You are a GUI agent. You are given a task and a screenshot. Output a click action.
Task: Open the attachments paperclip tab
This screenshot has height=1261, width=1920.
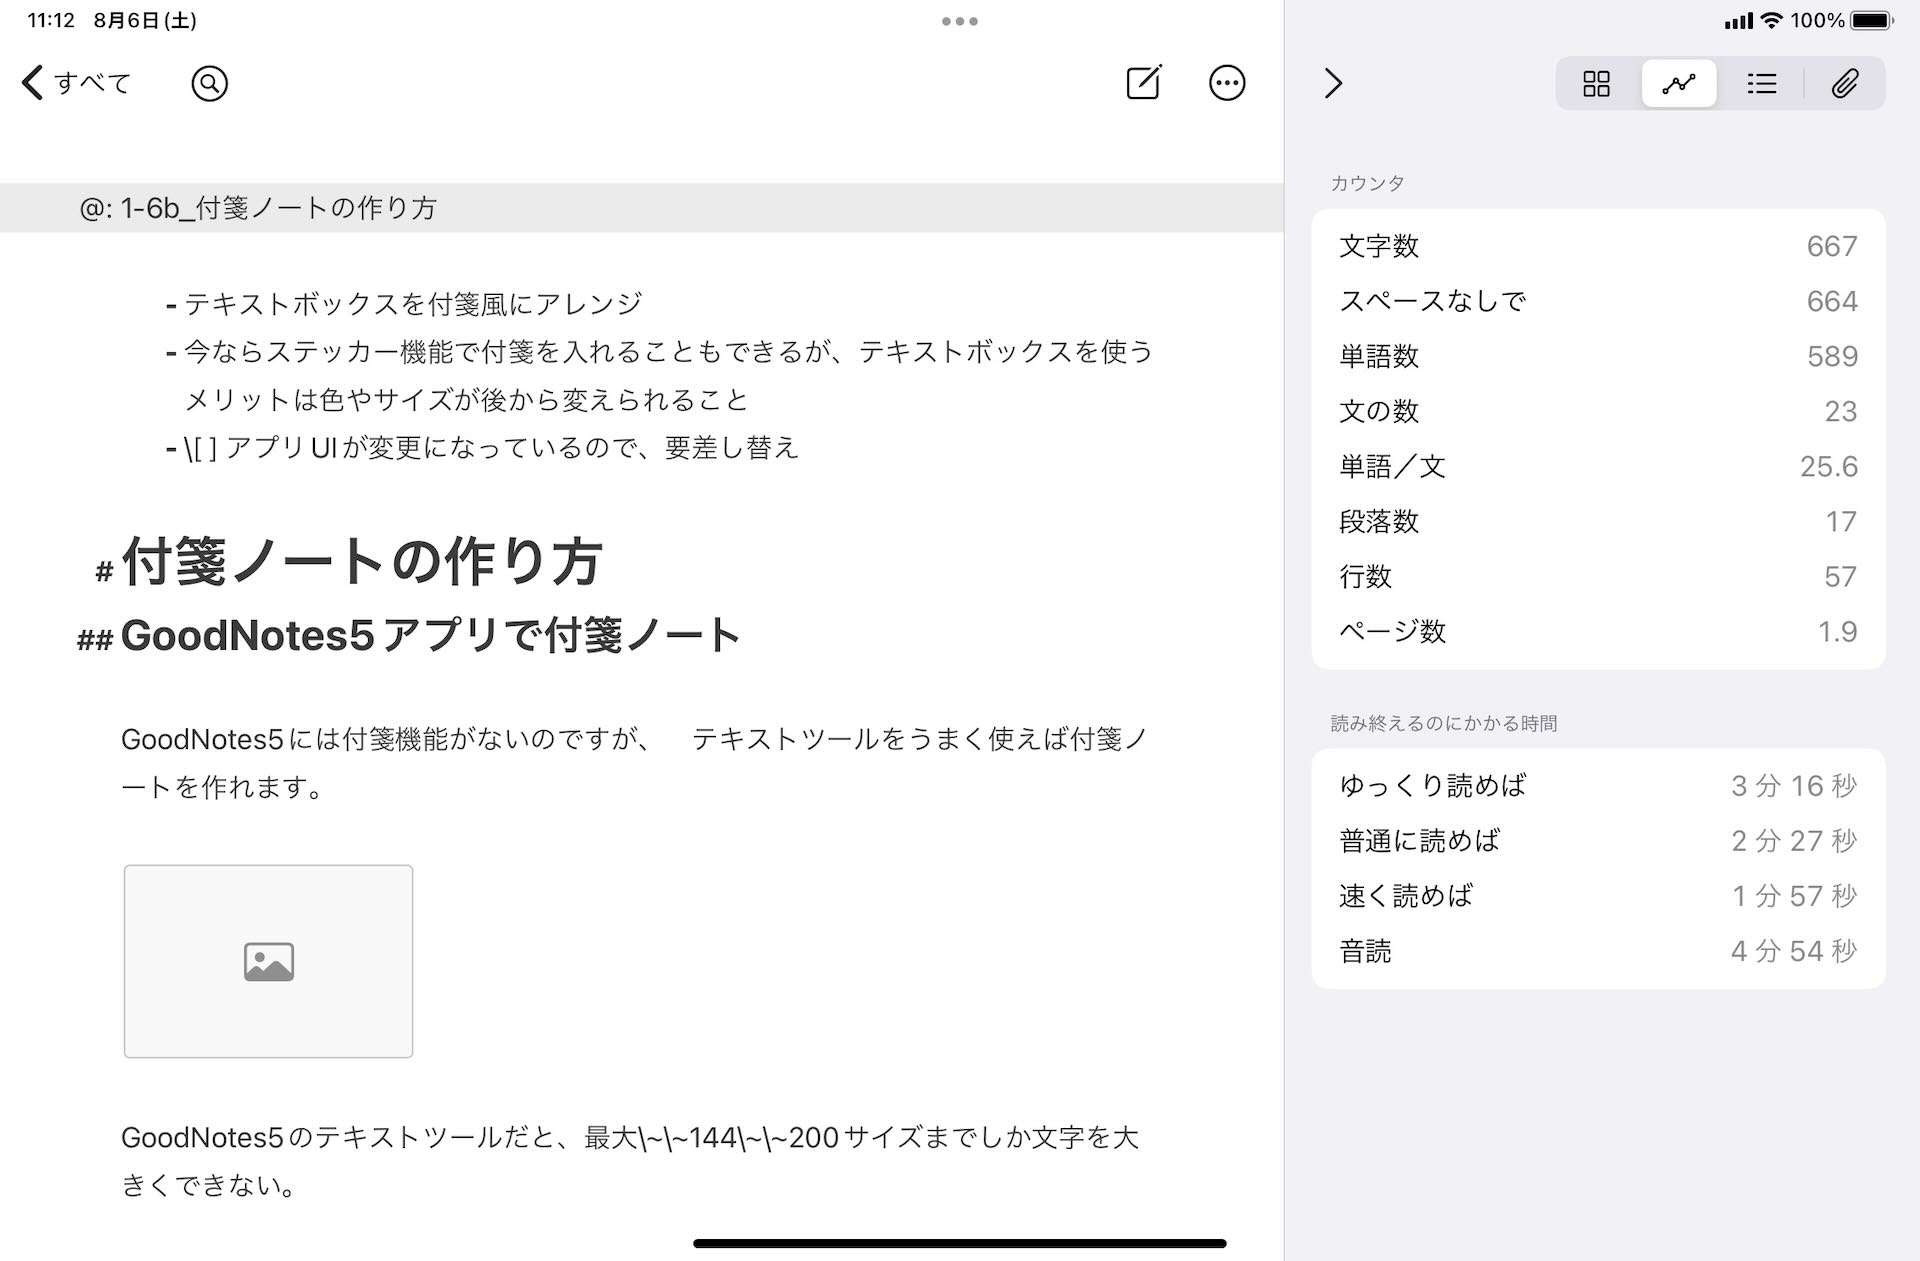point(1845,83)
